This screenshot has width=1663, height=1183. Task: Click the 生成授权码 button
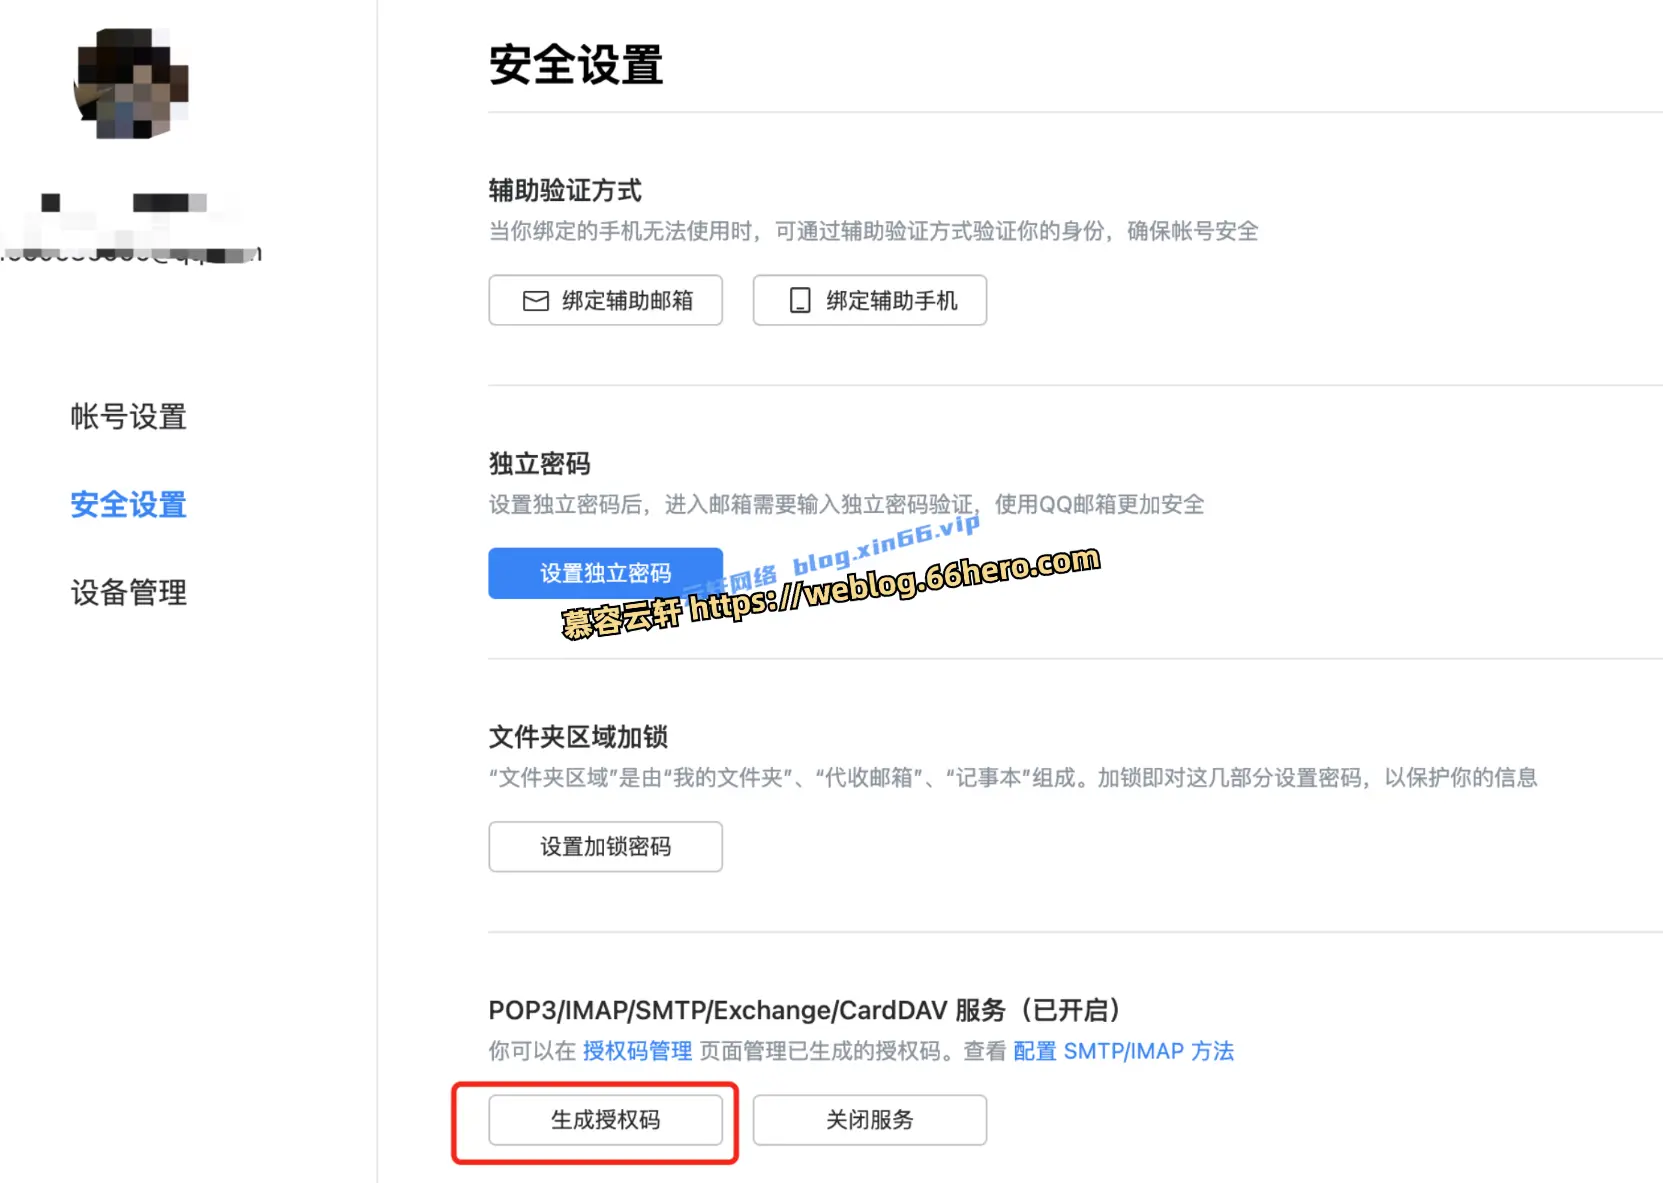(x=605, y=1120)
